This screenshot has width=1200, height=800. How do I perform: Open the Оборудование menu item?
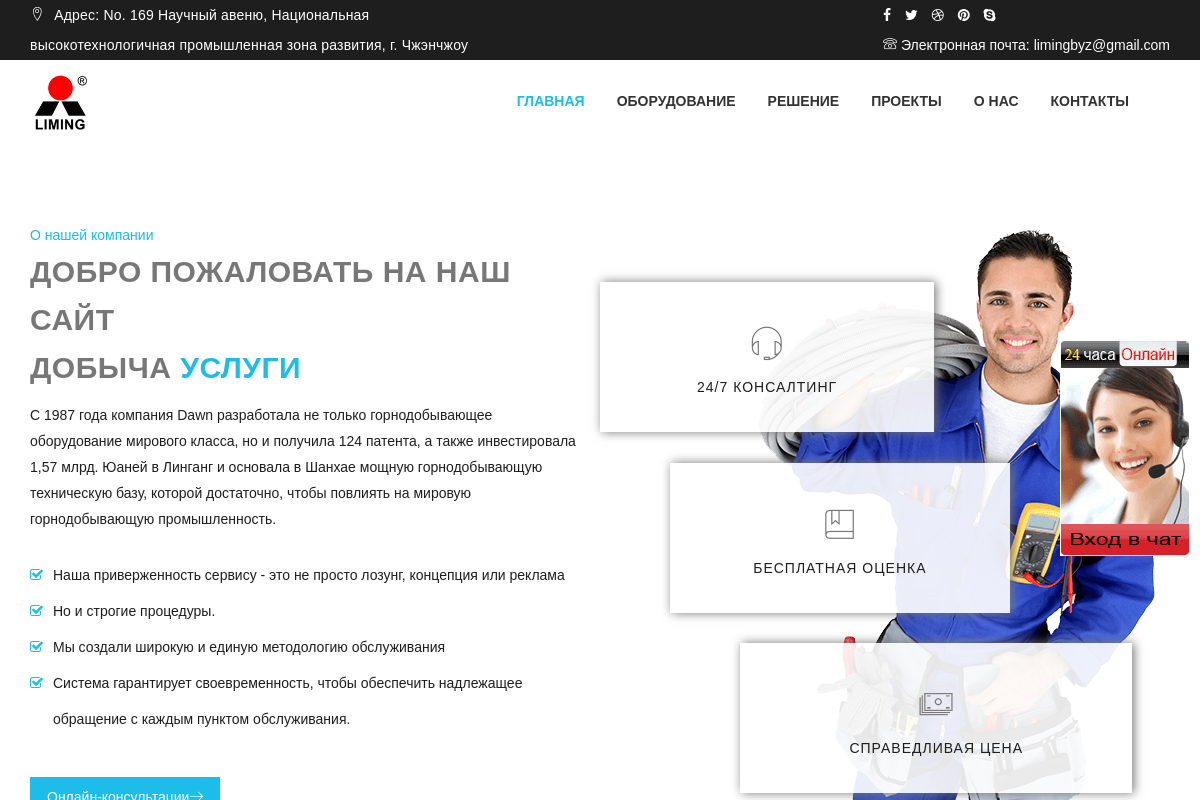click(x=675, y=101)
